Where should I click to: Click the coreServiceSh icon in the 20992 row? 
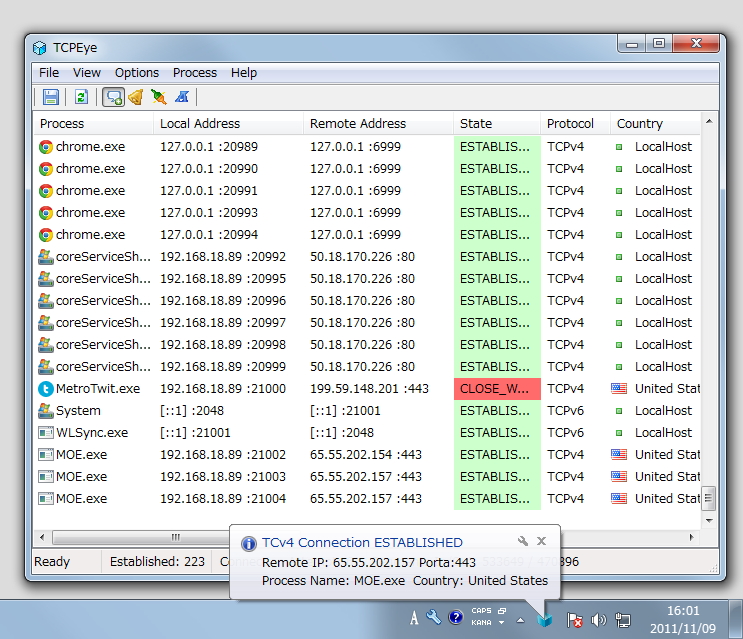click(x=45, y=257)
